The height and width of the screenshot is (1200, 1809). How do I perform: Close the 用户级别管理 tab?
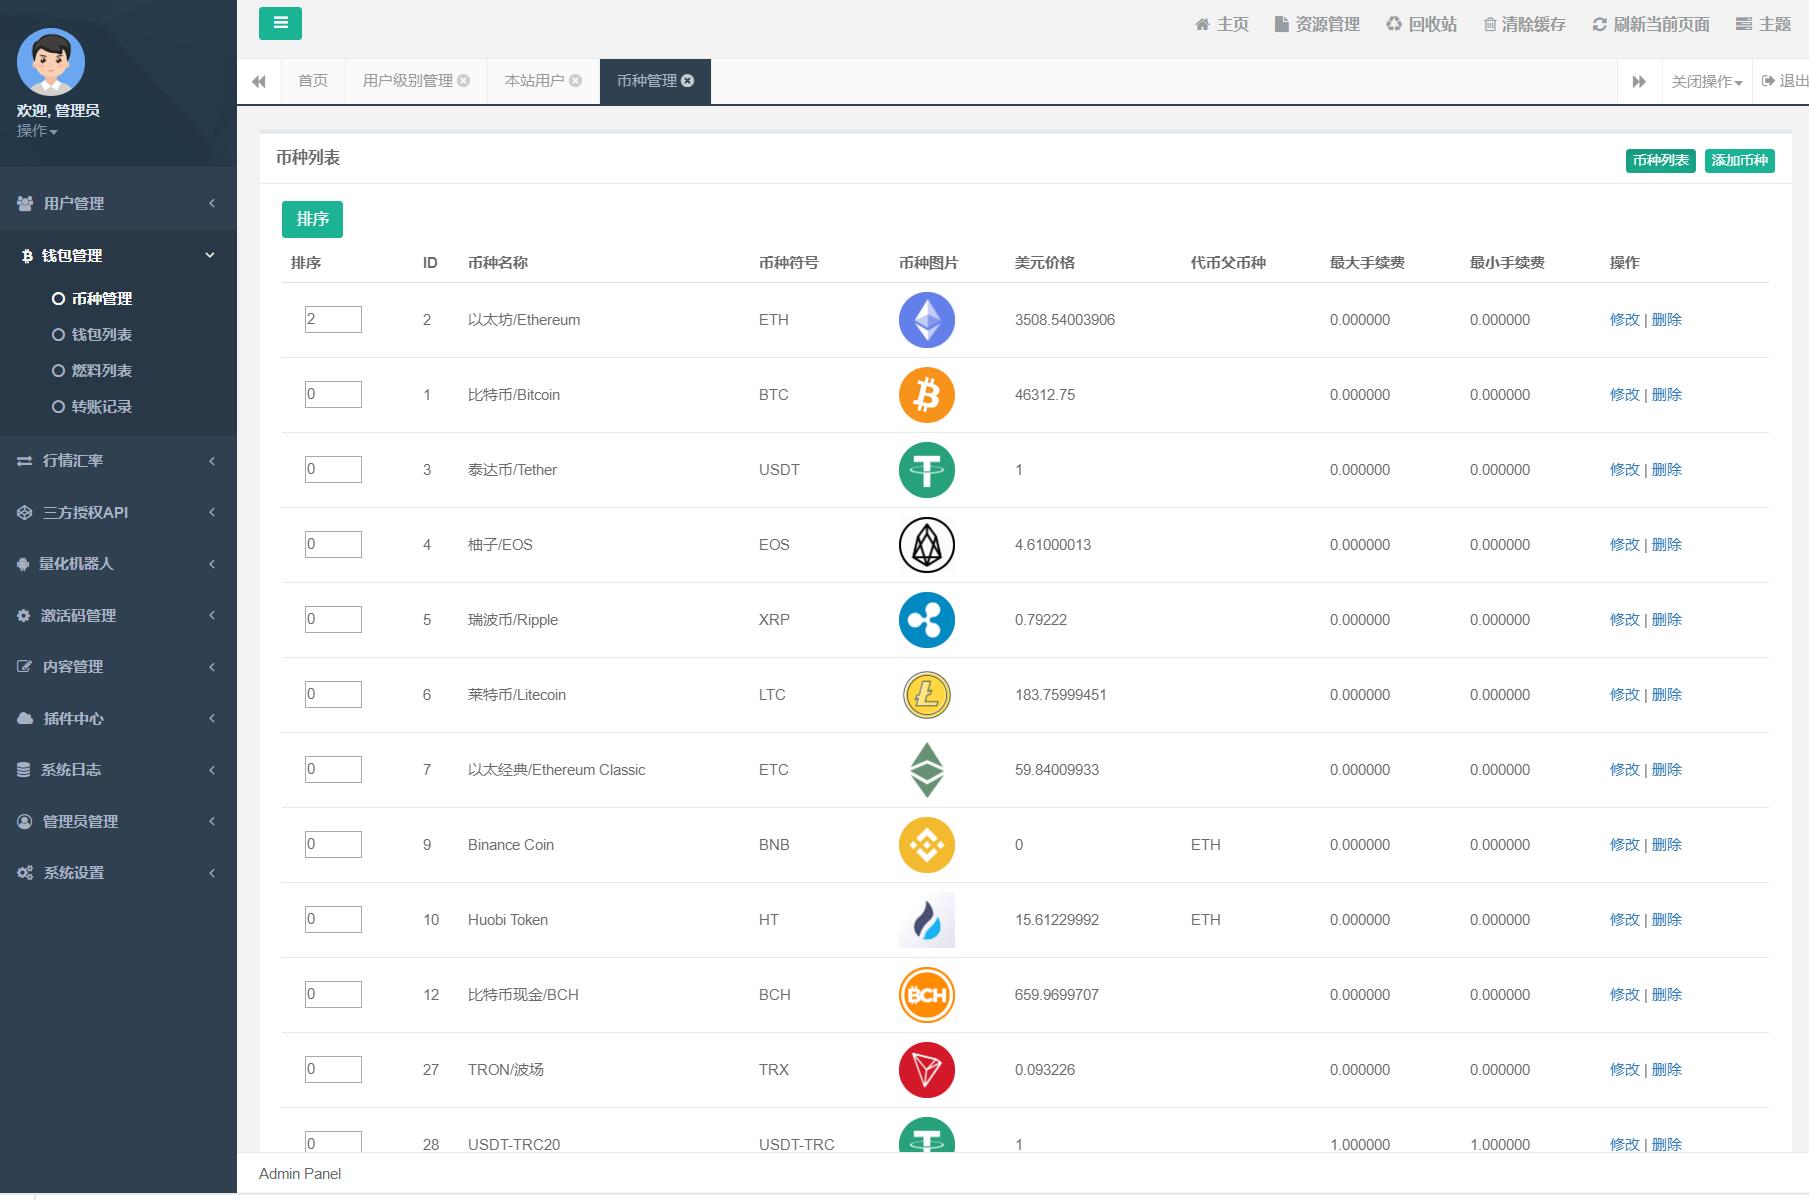tap(464, 81)
